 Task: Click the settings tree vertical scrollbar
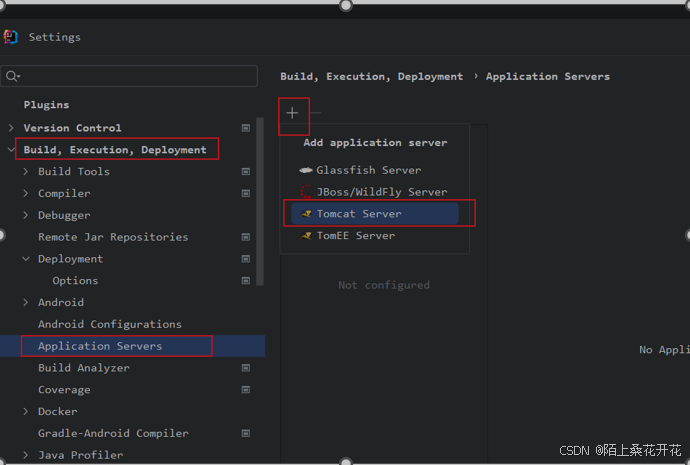[x=260, y=201]
